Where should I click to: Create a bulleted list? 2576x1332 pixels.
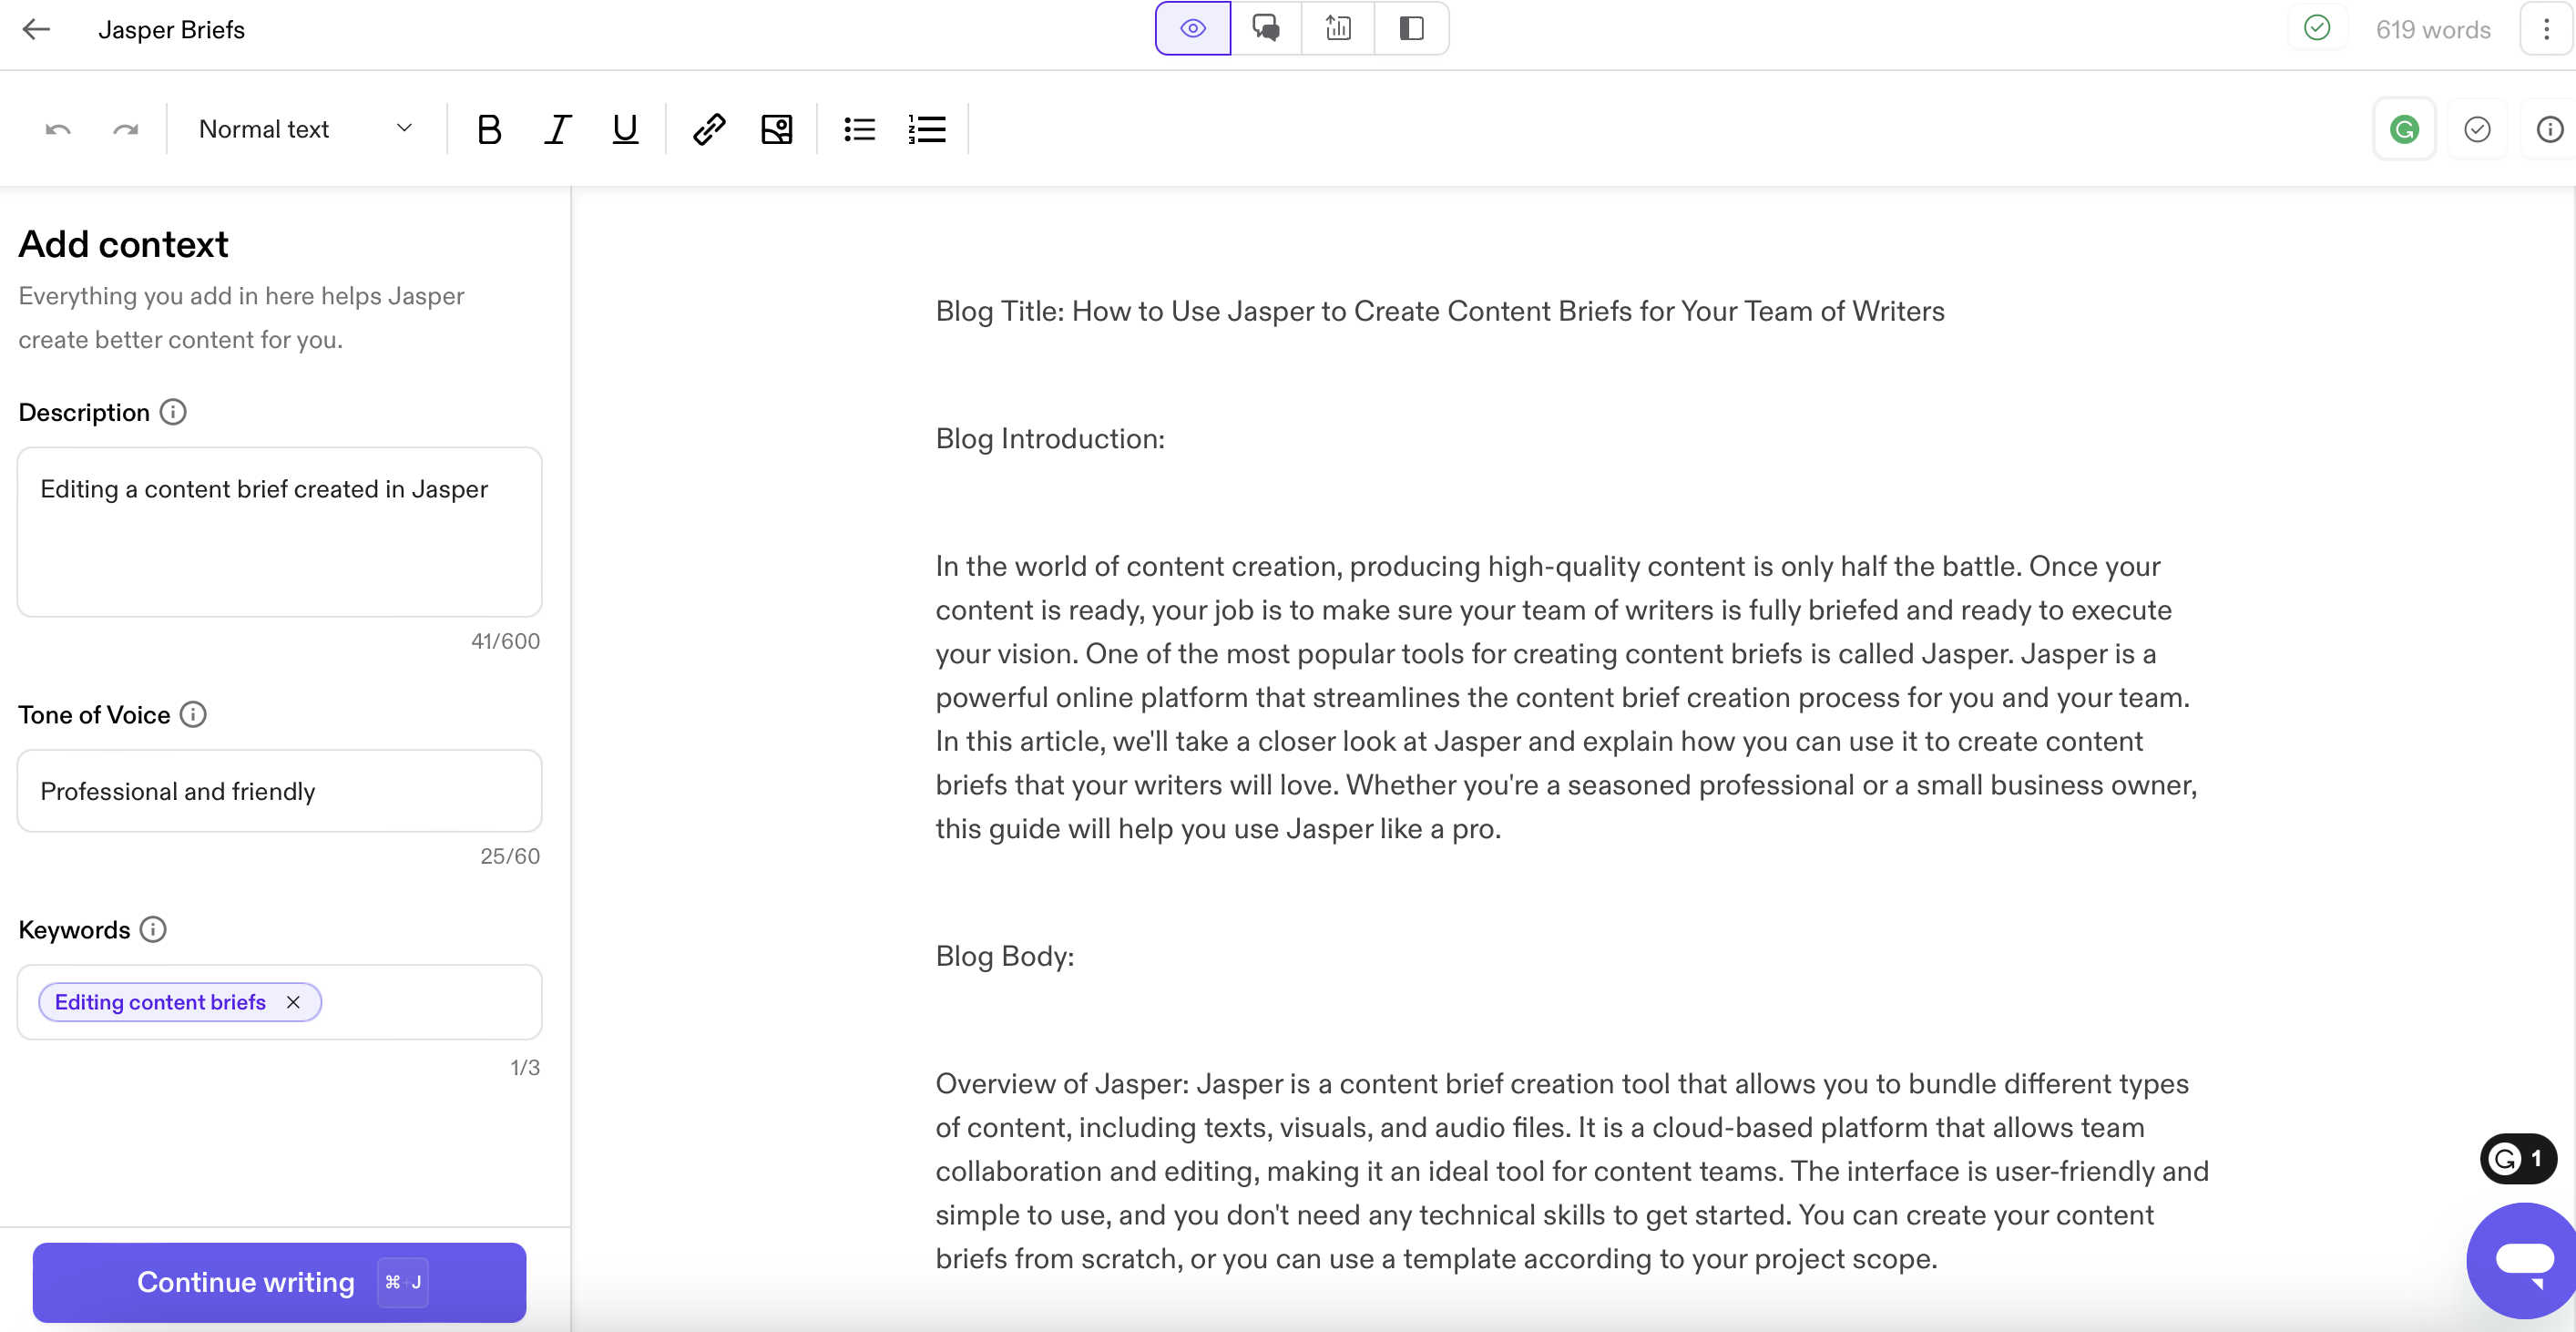[859, 129]
